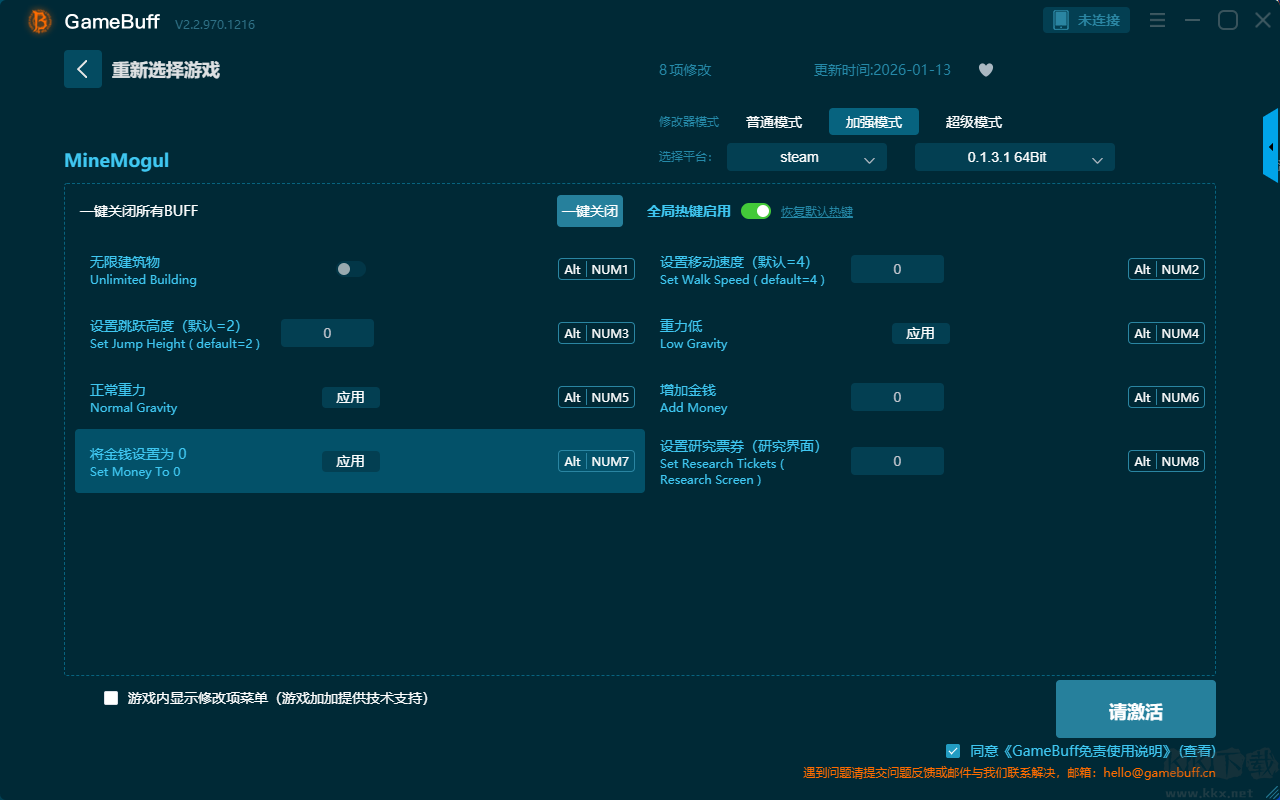The image size is (1280, 800).
Task: Apply the Low Gravity buff
Action: (920, 333)
